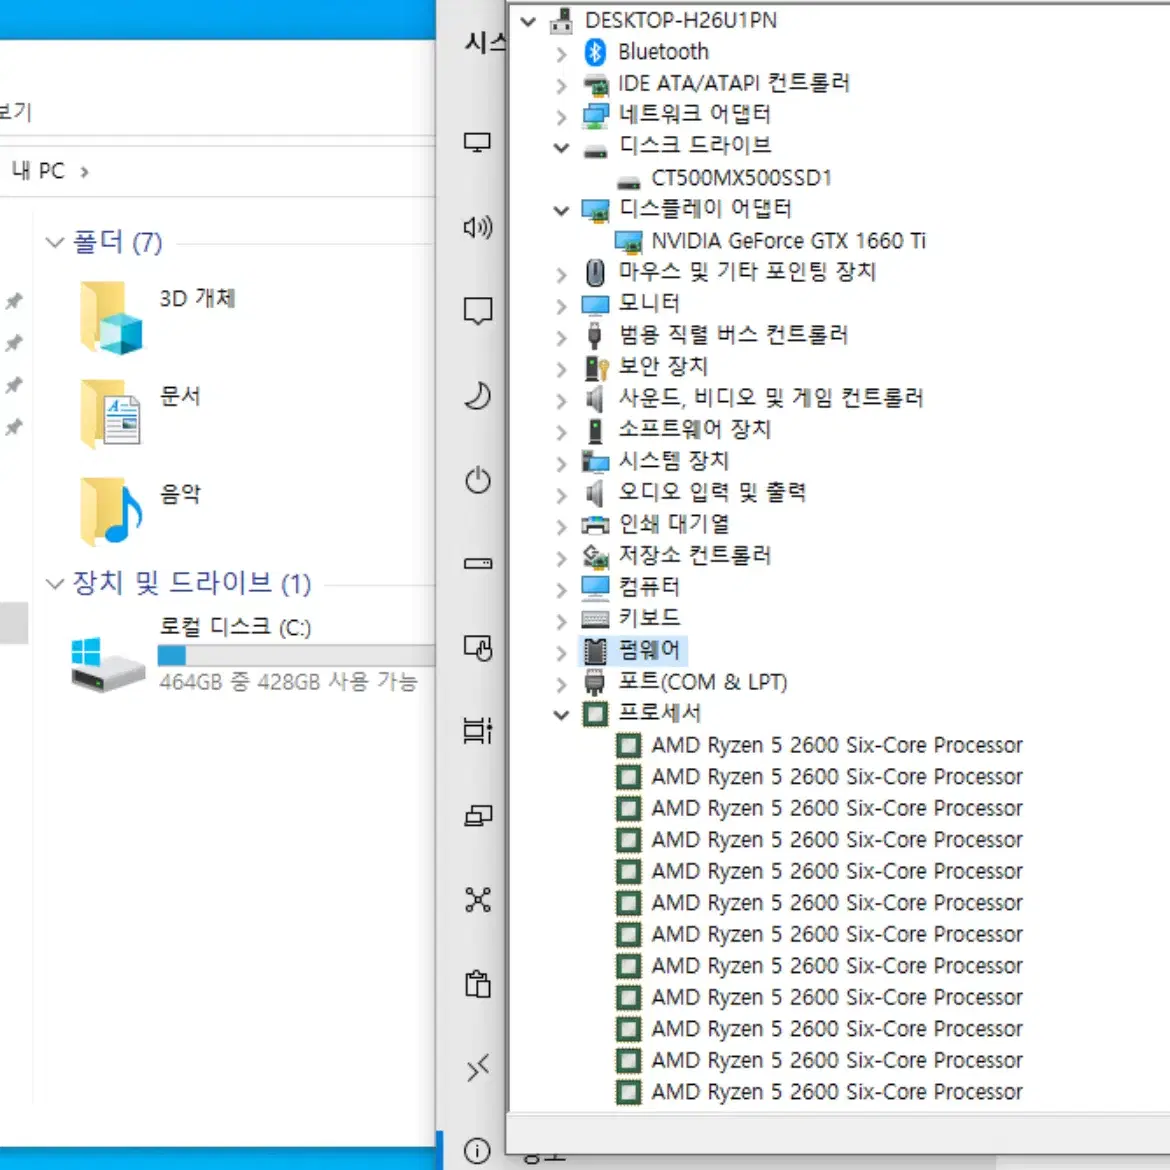Click the firmware chip icon
The image size is (1170, 1170).
(x=595, y=651)
